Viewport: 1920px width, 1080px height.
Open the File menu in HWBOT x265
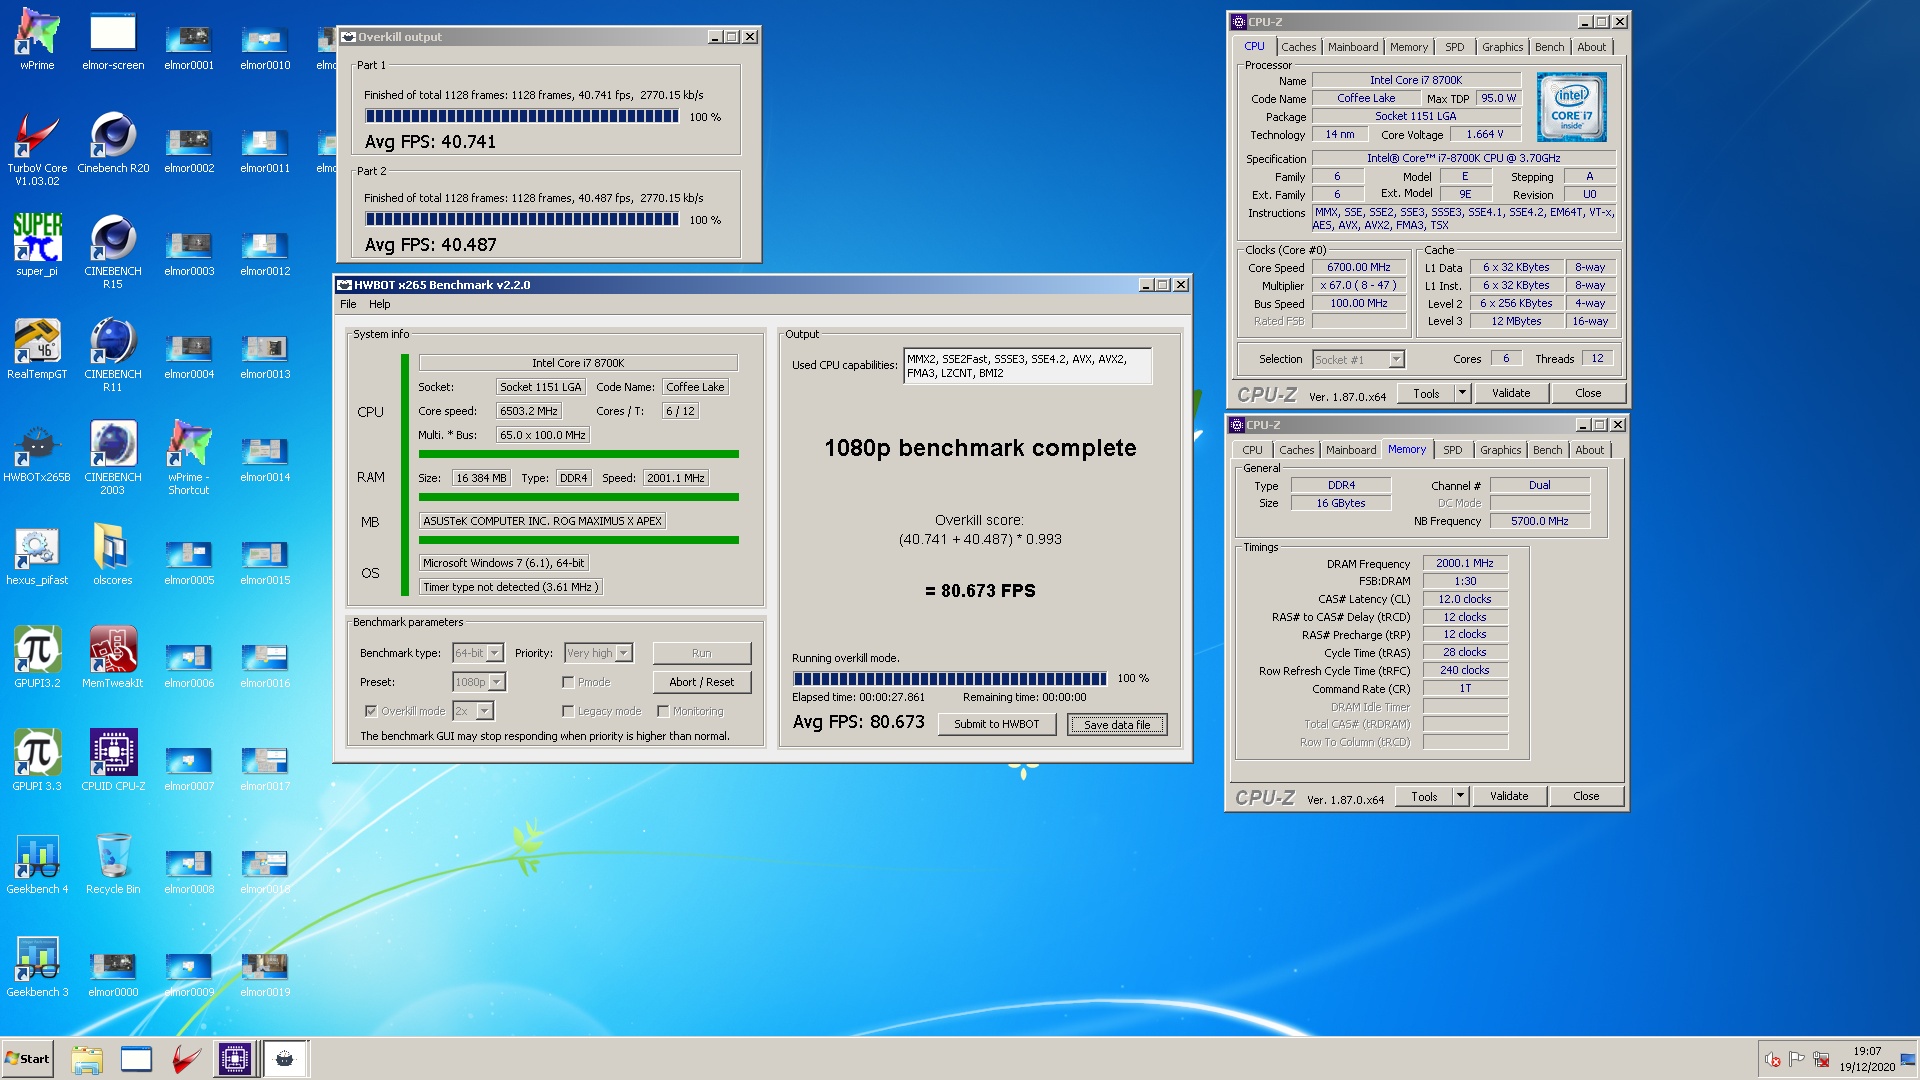(x=348, y=304)
